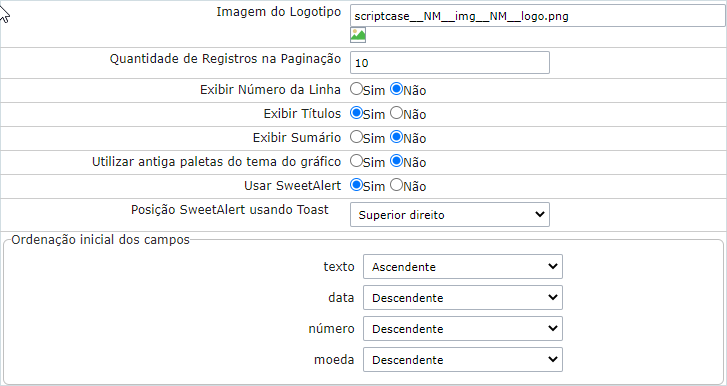Select Não for Exibir Sumário

pos(396,137)
